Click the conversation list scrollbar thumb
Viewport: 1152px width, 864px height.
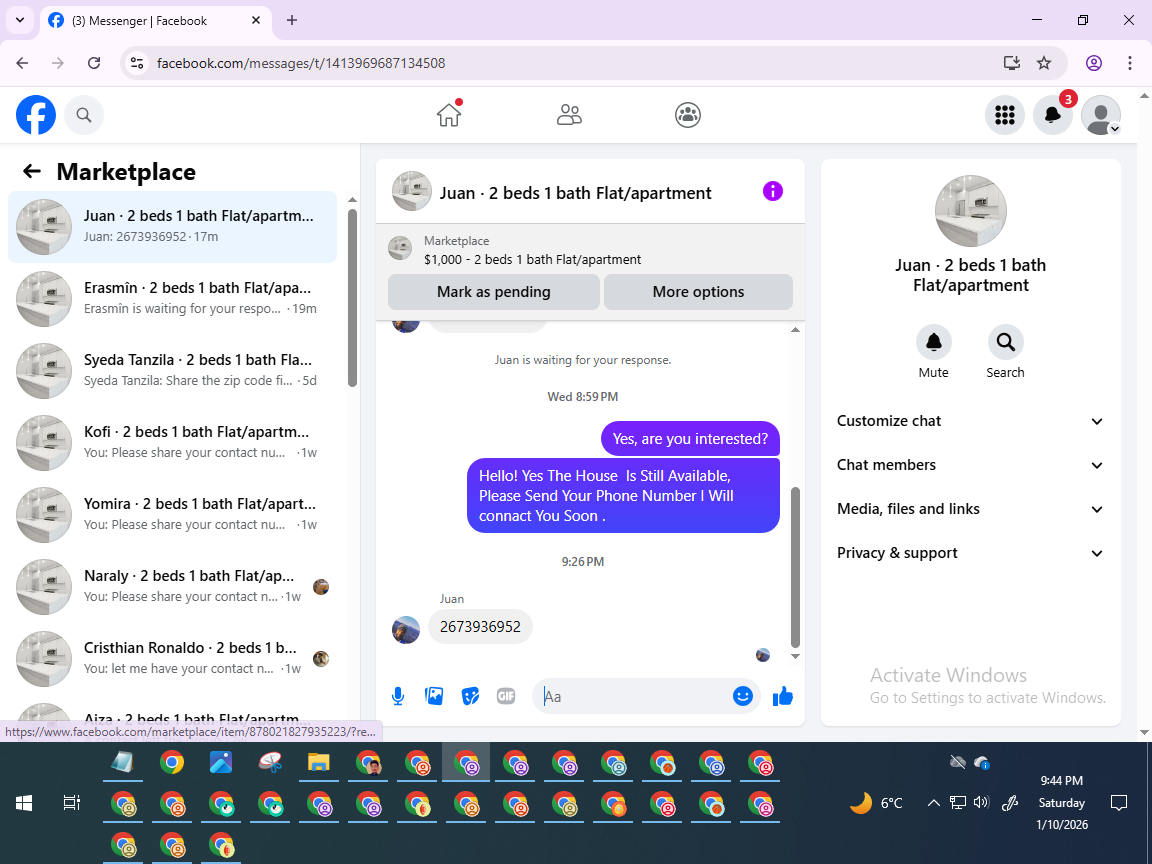pos(353,298)
